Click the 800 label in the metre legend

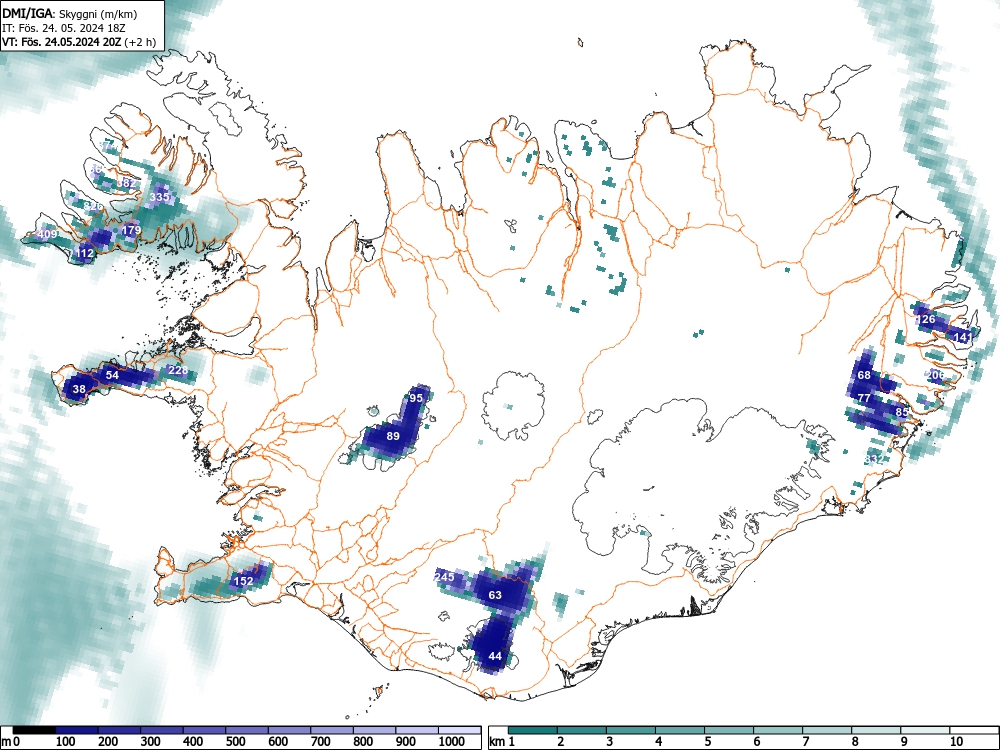[364, 742]
